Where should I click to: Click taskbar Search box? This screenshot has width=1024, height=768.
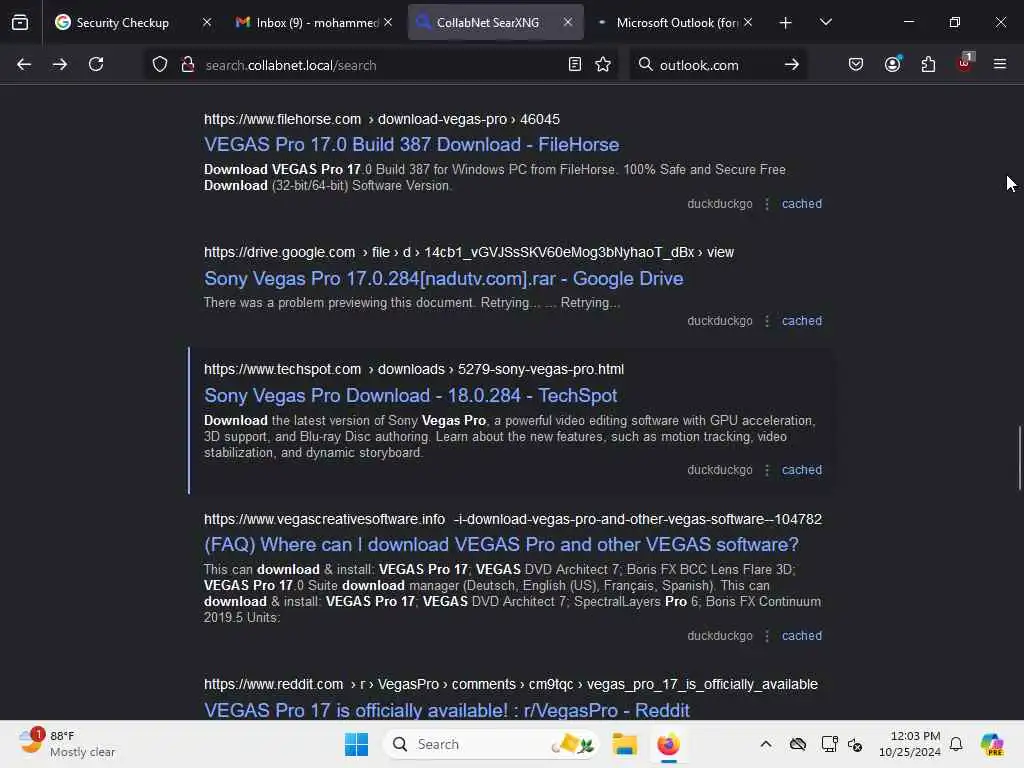(492, 744)
